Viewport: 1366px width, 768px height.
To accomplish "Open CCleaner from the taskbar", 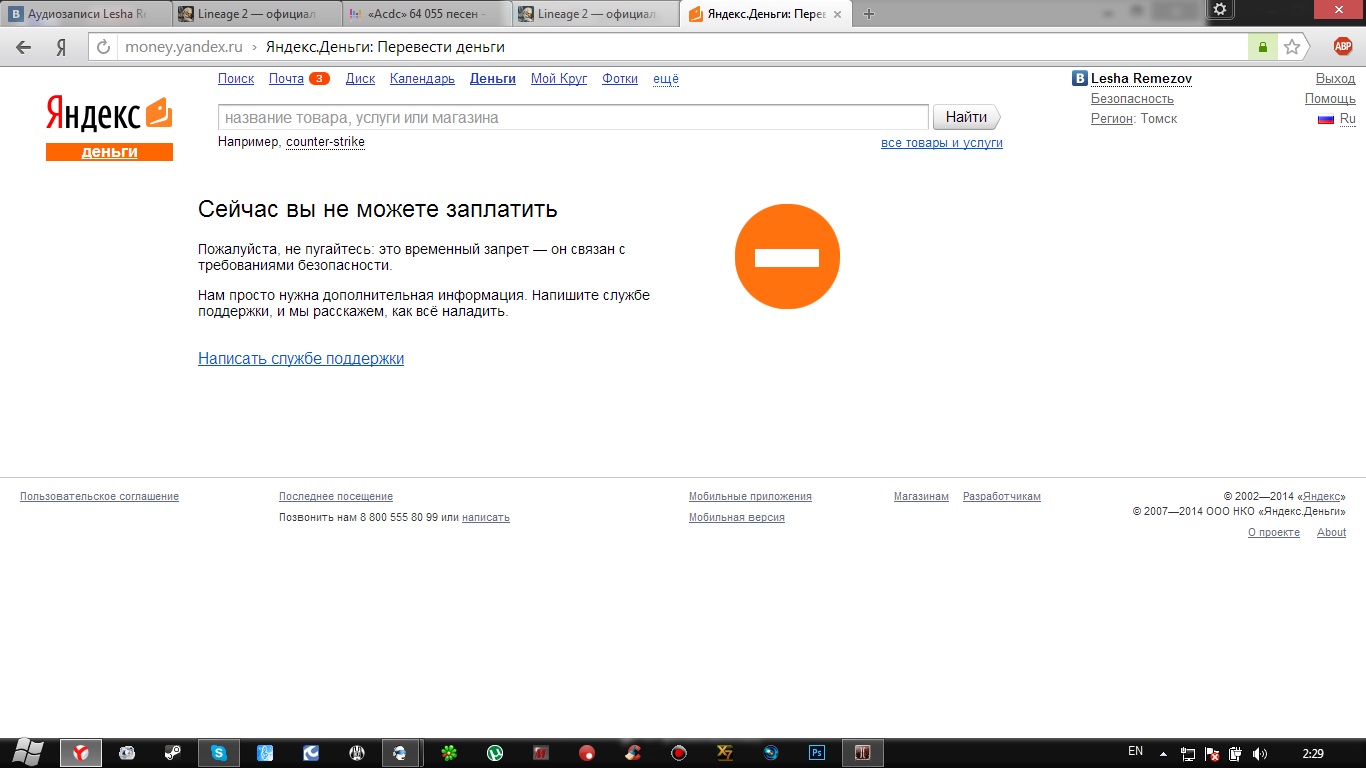I will coord(633,753).
